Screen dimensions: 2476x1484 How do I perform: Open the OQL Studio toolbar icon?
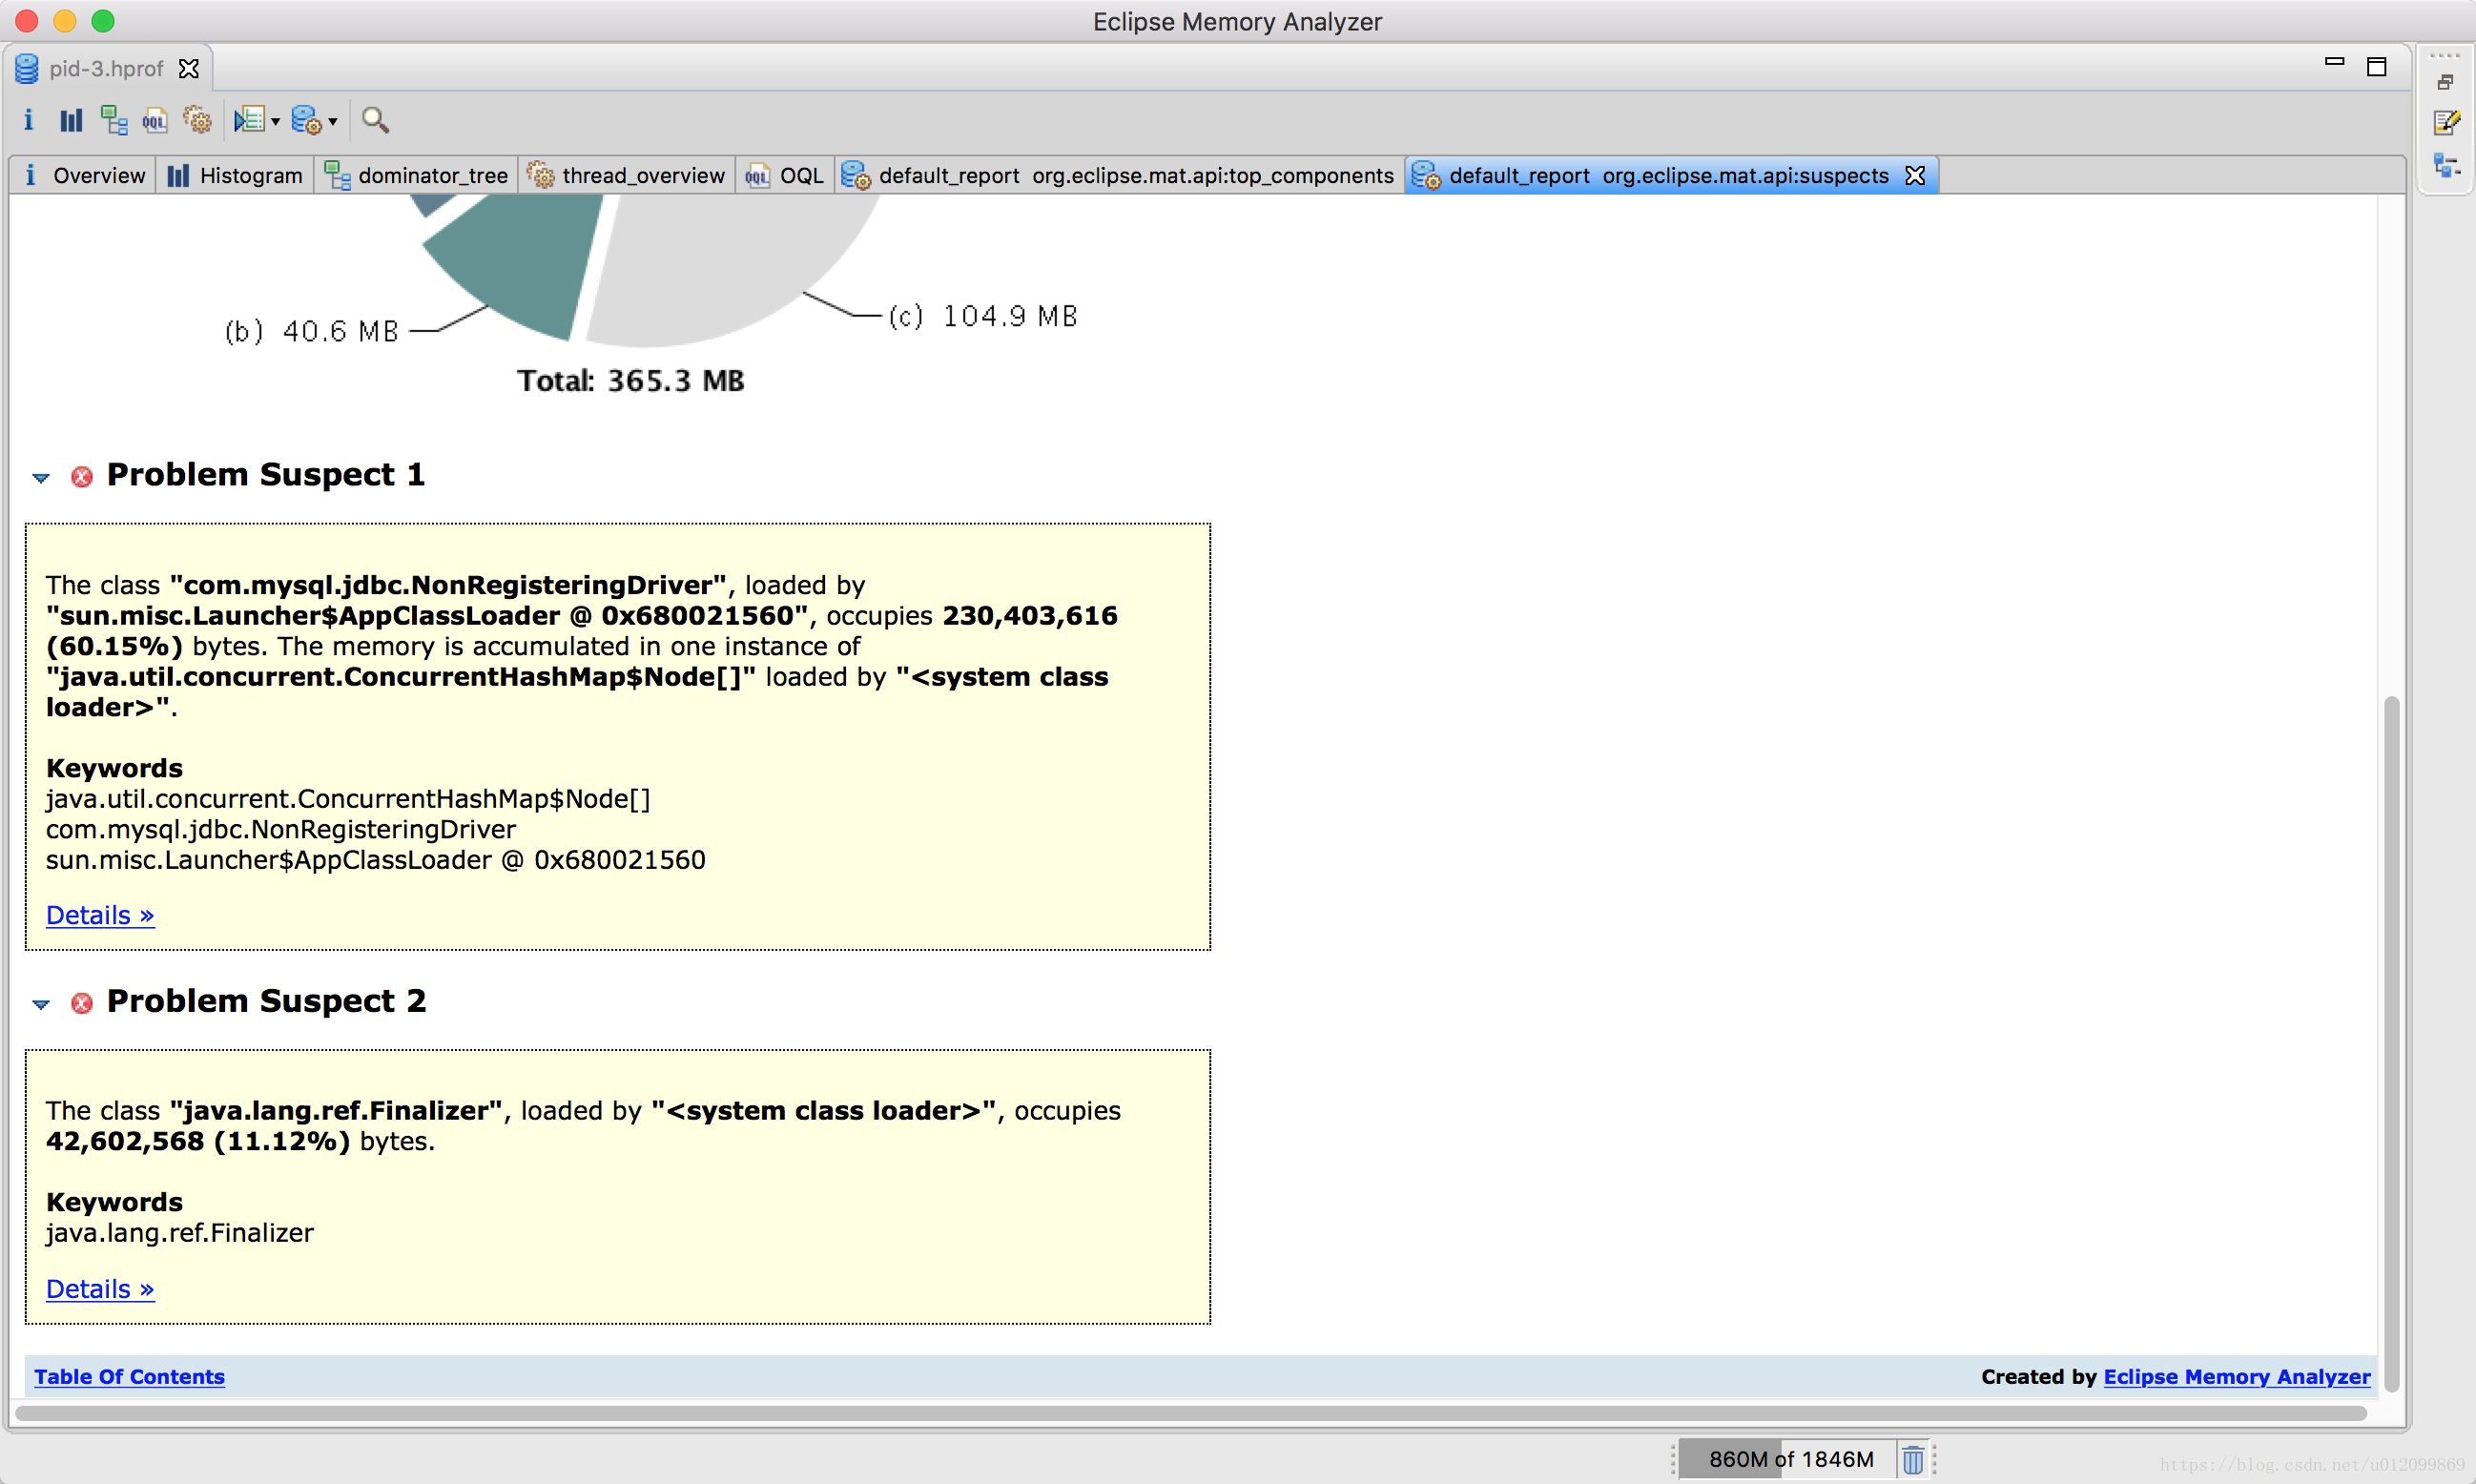[155, 121]
